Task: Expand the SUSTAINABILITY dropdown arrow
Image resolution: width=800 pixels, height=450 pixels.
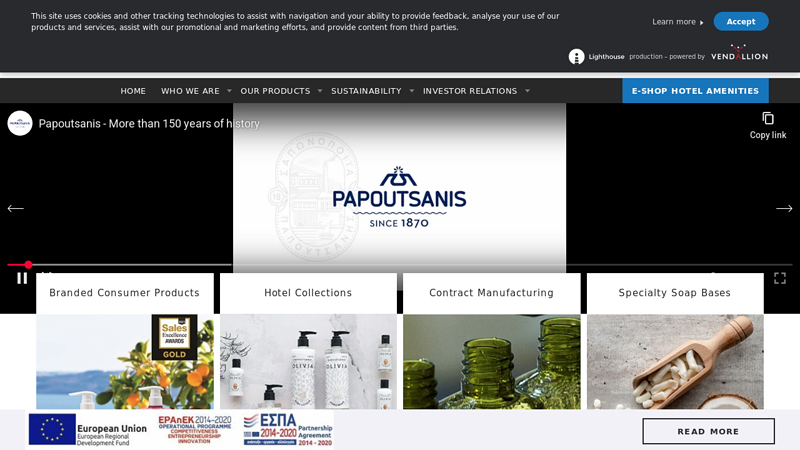Action: coord(411,91)
